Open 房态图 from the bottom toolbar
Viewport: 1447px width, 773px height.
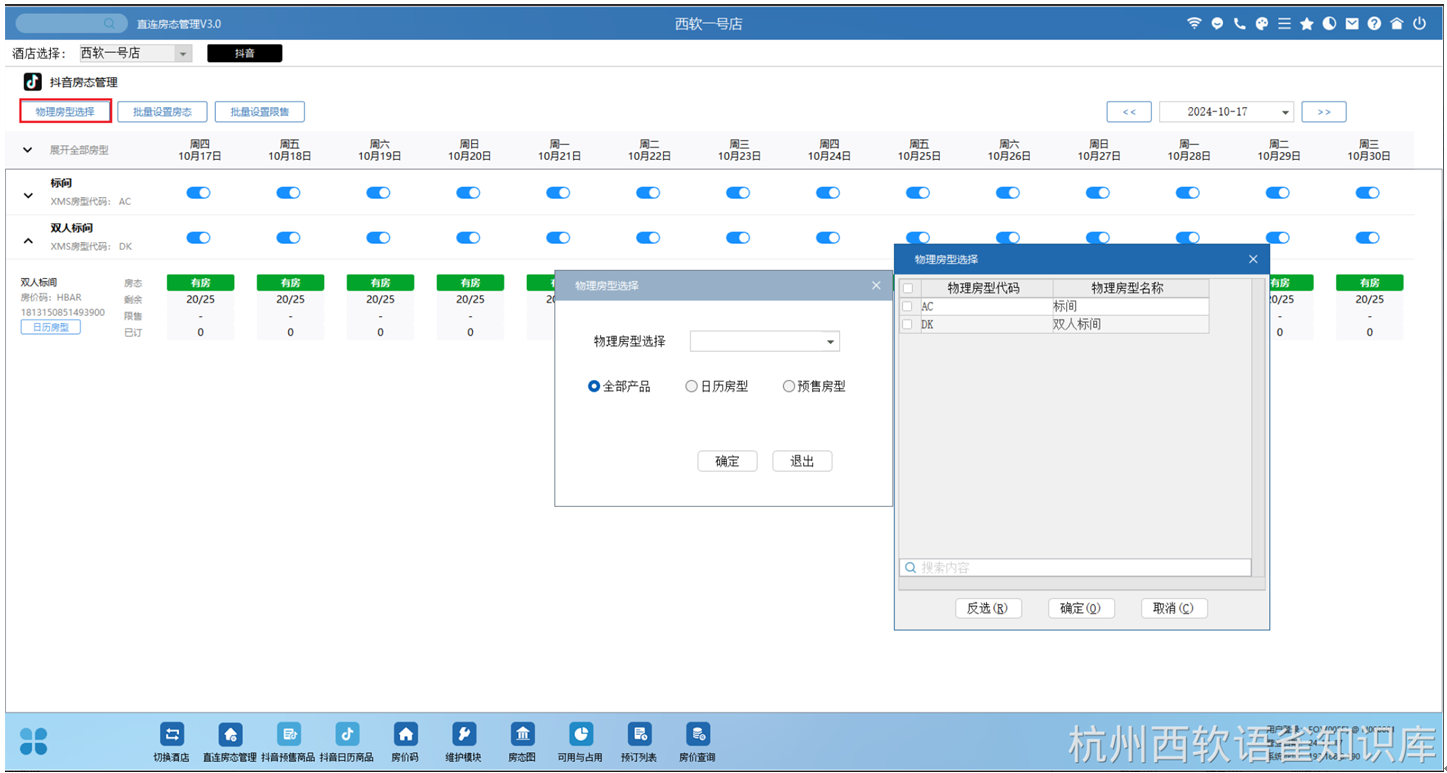[522, 735]
